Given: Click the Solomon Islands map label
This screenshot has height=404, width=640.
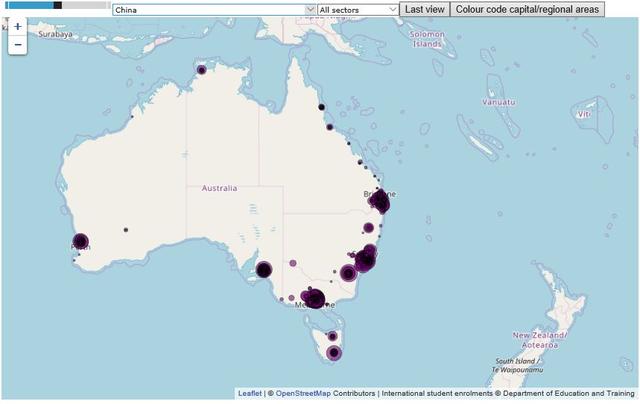Looking at the screenshot, I should 427,39.
